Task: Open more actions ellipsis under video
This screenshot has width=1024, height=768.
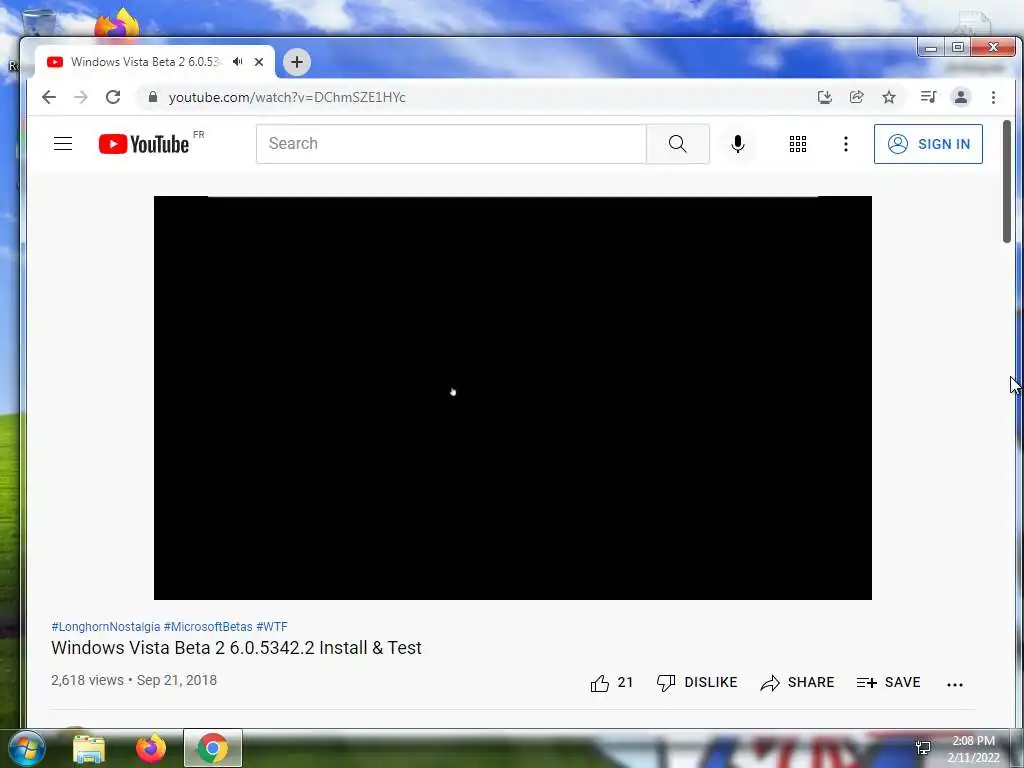Action: 955,684
